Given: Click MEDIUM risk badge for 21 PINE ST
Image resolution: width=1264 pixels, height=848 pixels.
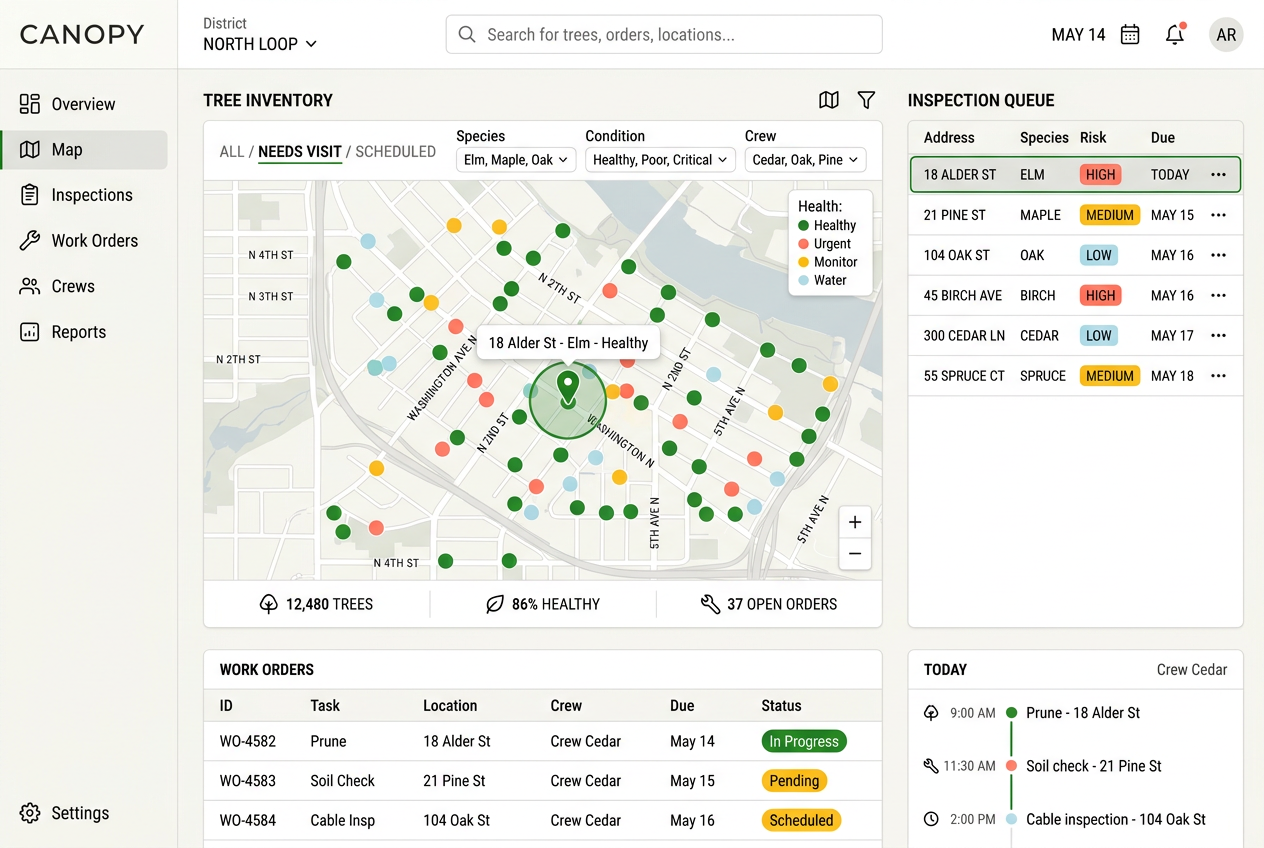Looking at the screenshot, I should [1110, 215].
